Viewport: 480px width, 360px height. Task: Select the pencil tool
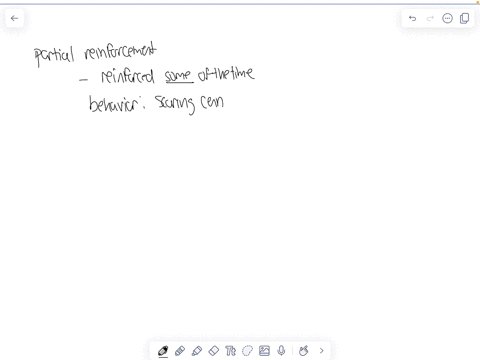coord(180,351)
